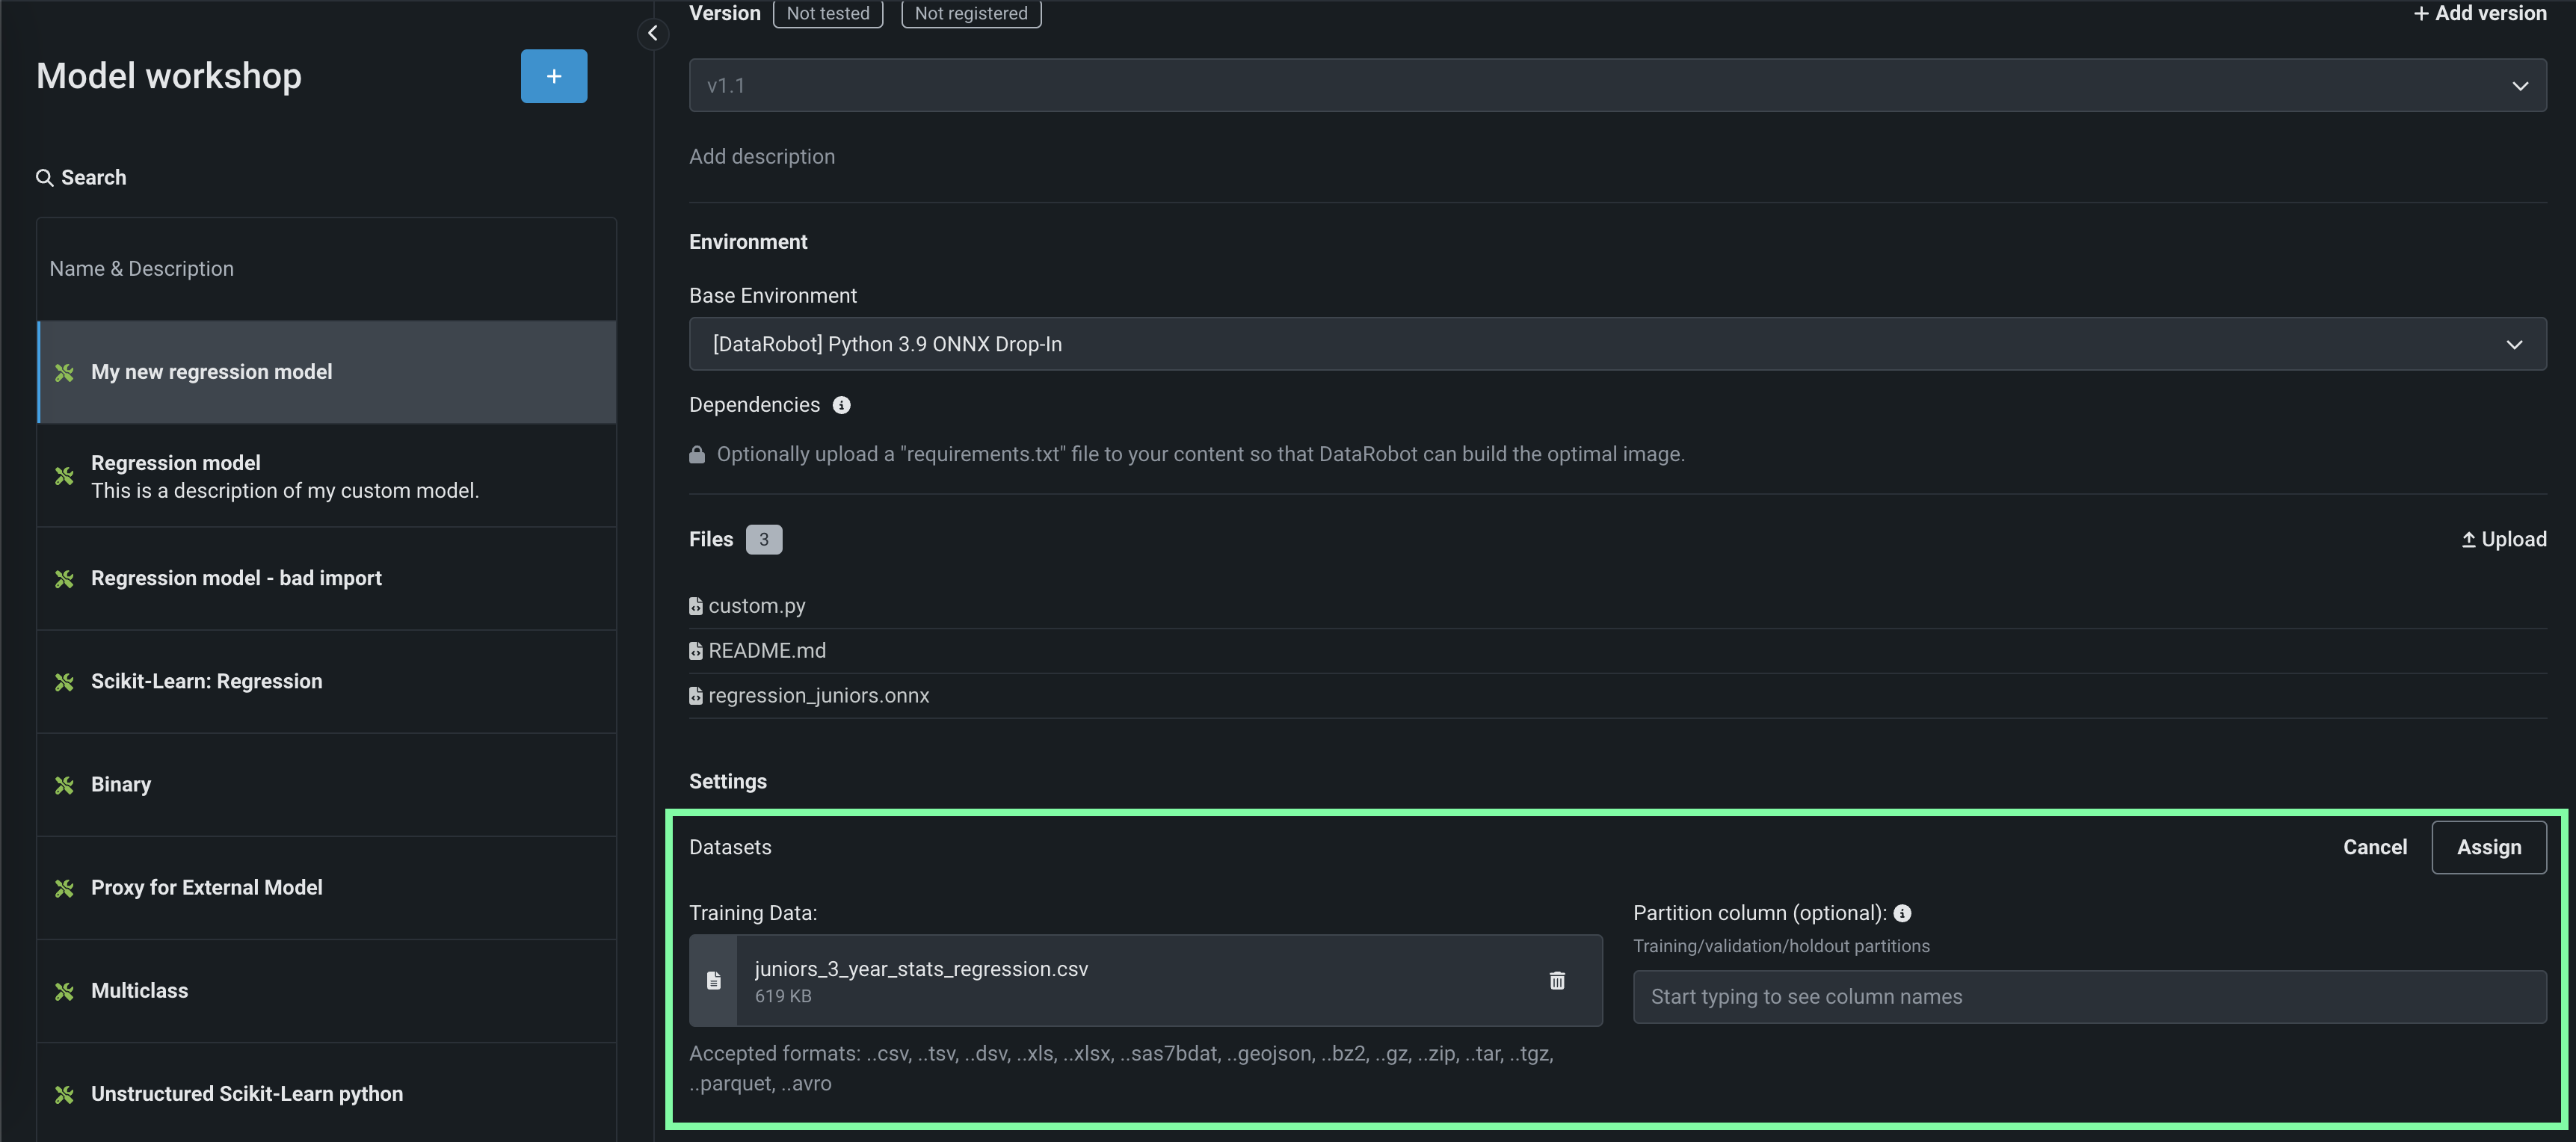
Task: Open the Scikit-Learn: Regression model
Action: click(206, 681)
